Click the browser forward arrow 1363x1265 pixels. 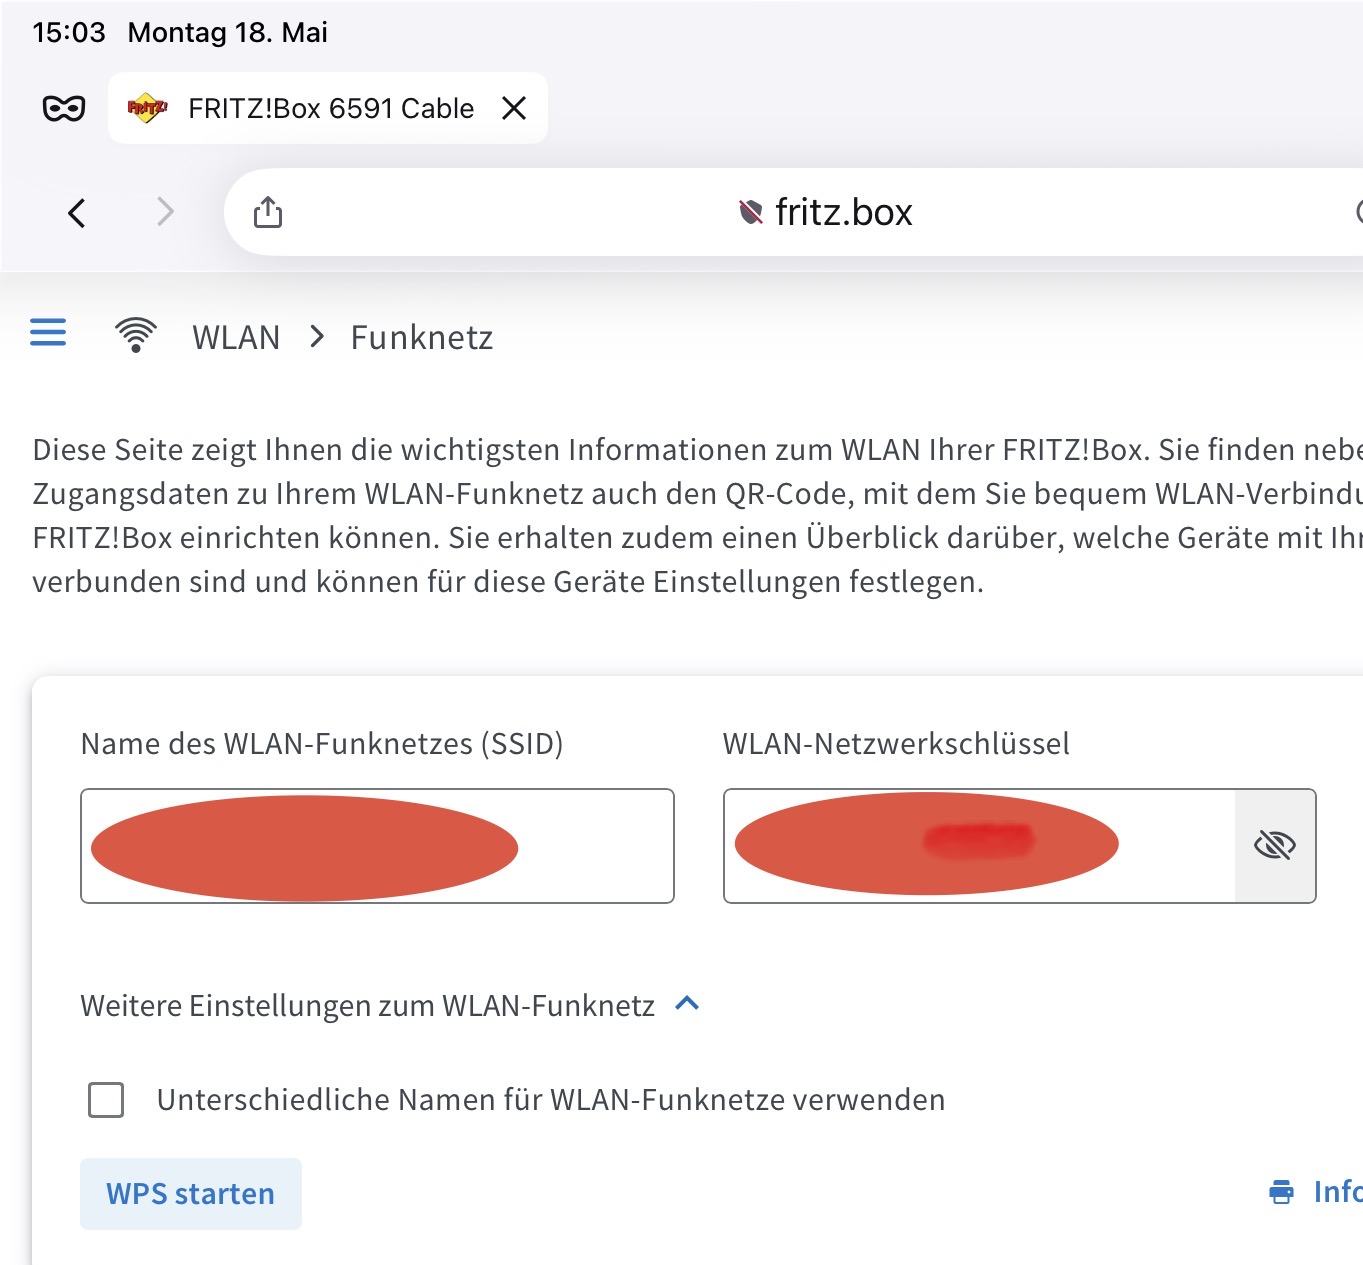(x=165, y=212)
